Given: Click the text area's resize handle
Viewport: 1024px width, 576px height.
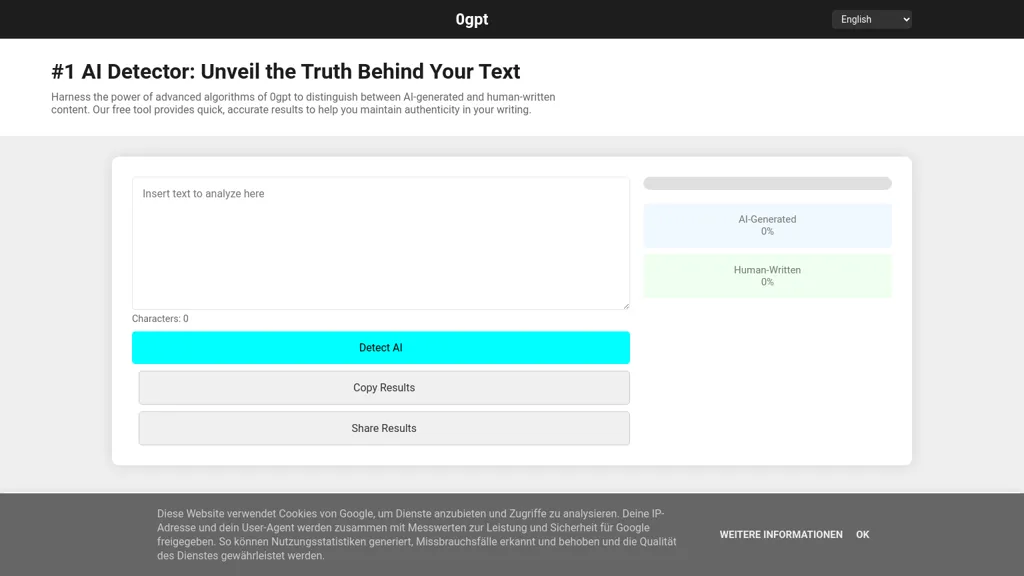Looking at the screenshot, I should click(625, 305).
